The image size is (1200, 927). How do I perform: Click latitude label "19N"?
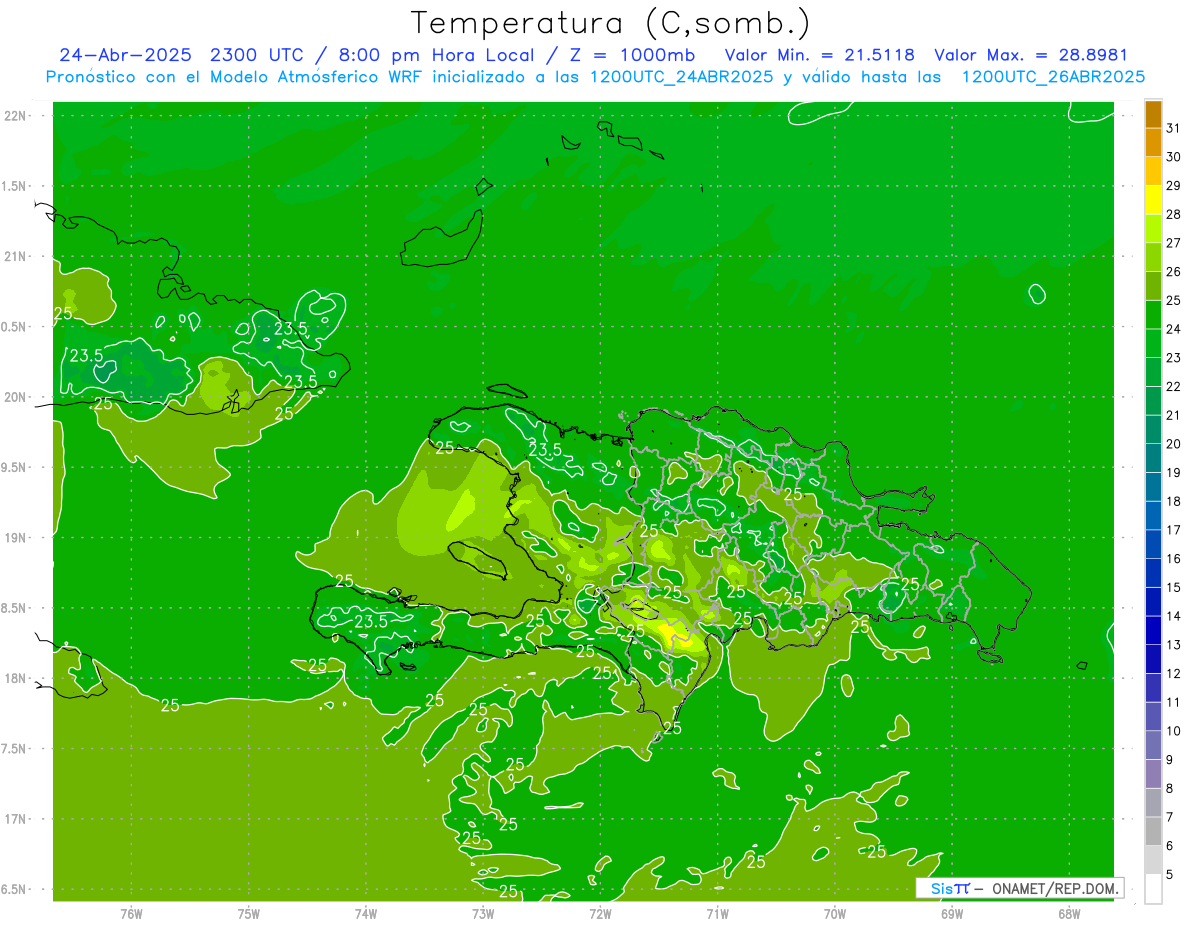[17, 538]
